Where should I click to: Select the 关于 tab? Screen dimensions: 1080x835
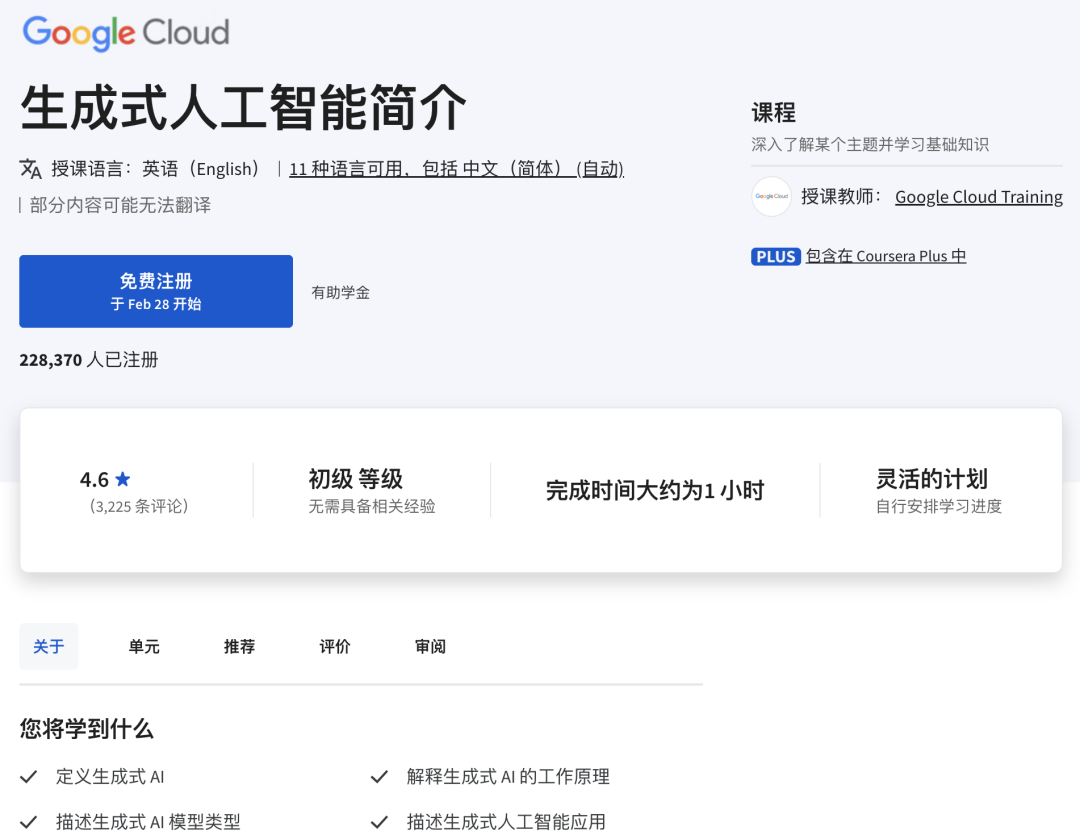click(48, 646)
